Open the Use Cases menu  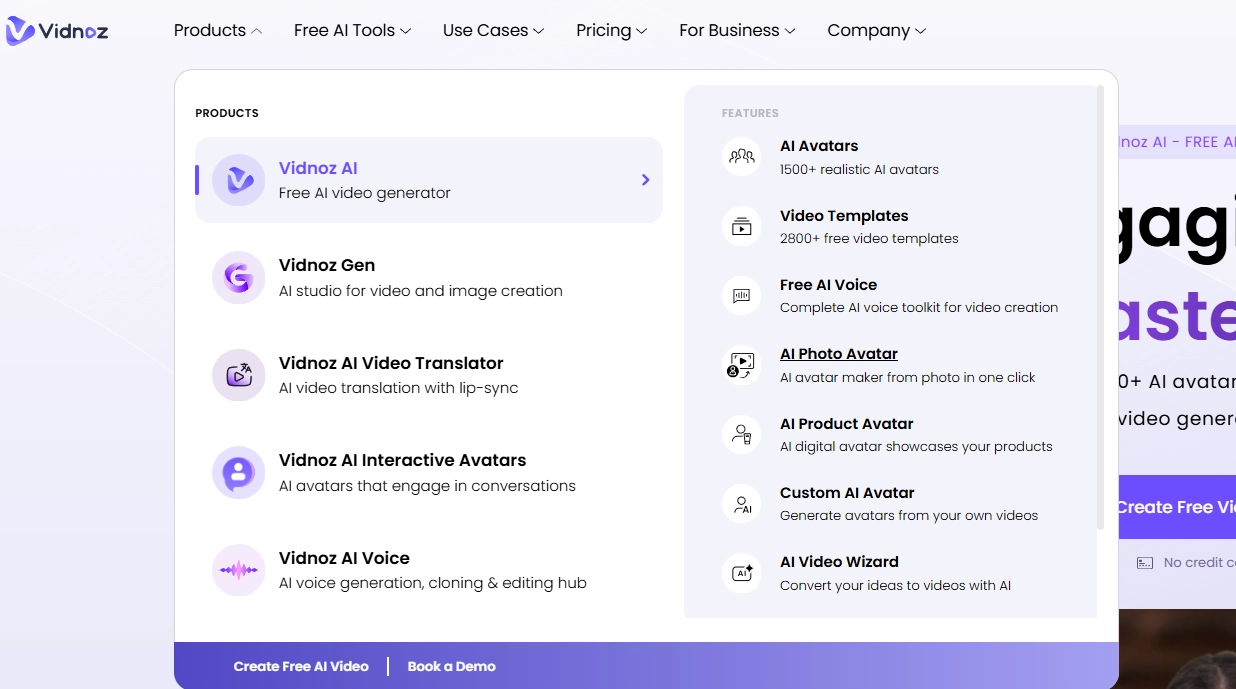coord(493,31)
